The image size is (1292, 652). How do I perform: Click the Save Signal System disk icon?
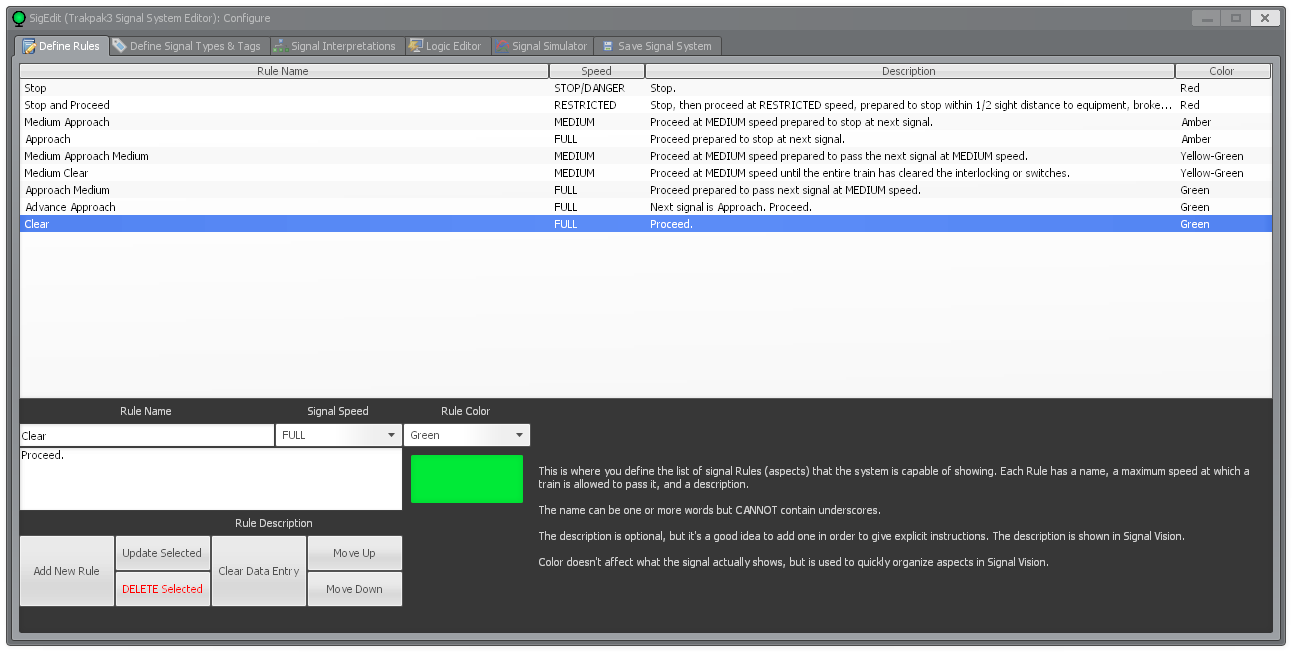click(x=608, y=46)
